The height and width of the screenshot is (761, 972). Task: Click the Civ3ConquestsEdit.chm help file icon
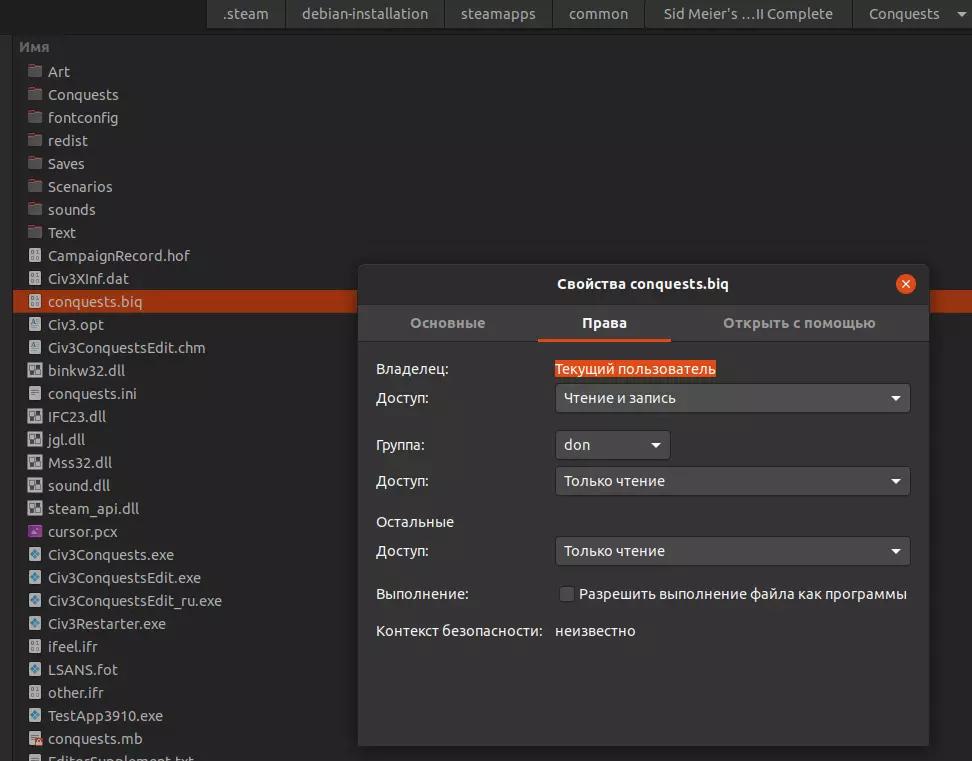(x=35, y=348)
